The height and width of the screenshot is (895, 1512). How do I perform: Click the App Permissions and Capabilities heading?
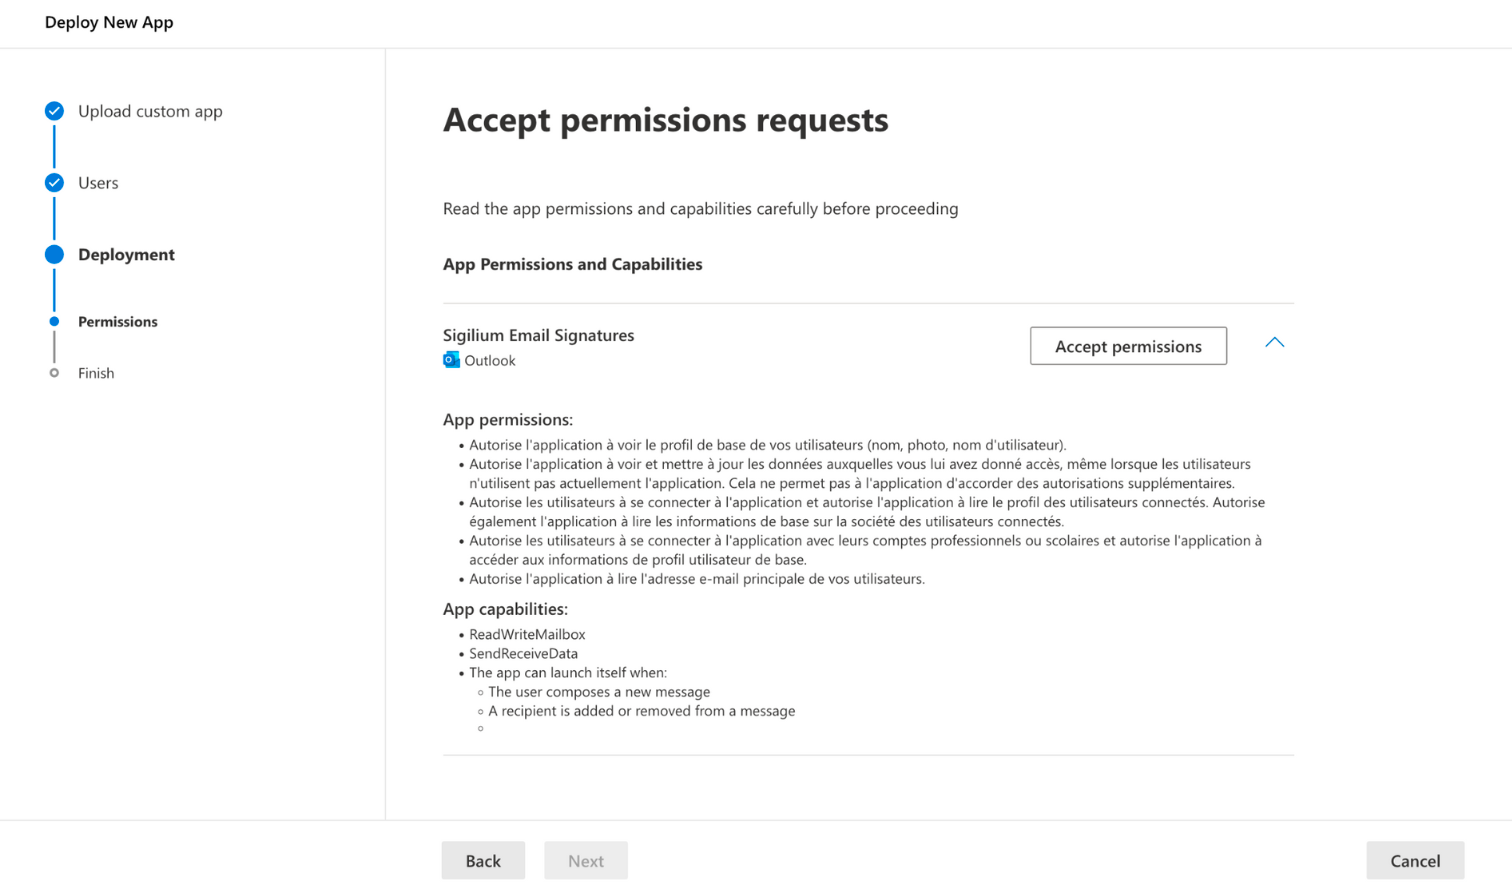[x=572, y=264]
